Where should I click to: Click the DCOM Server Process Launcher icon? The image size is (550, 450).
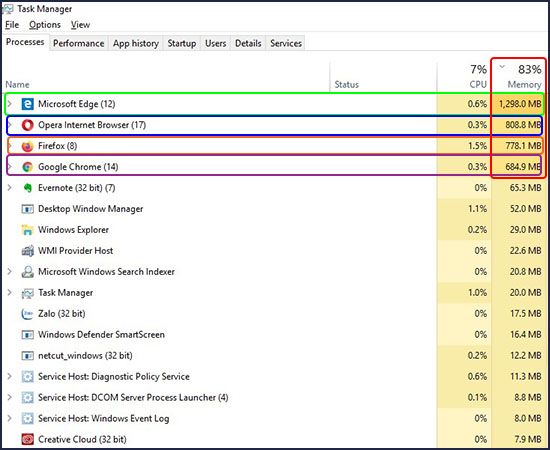click(27, 397)
